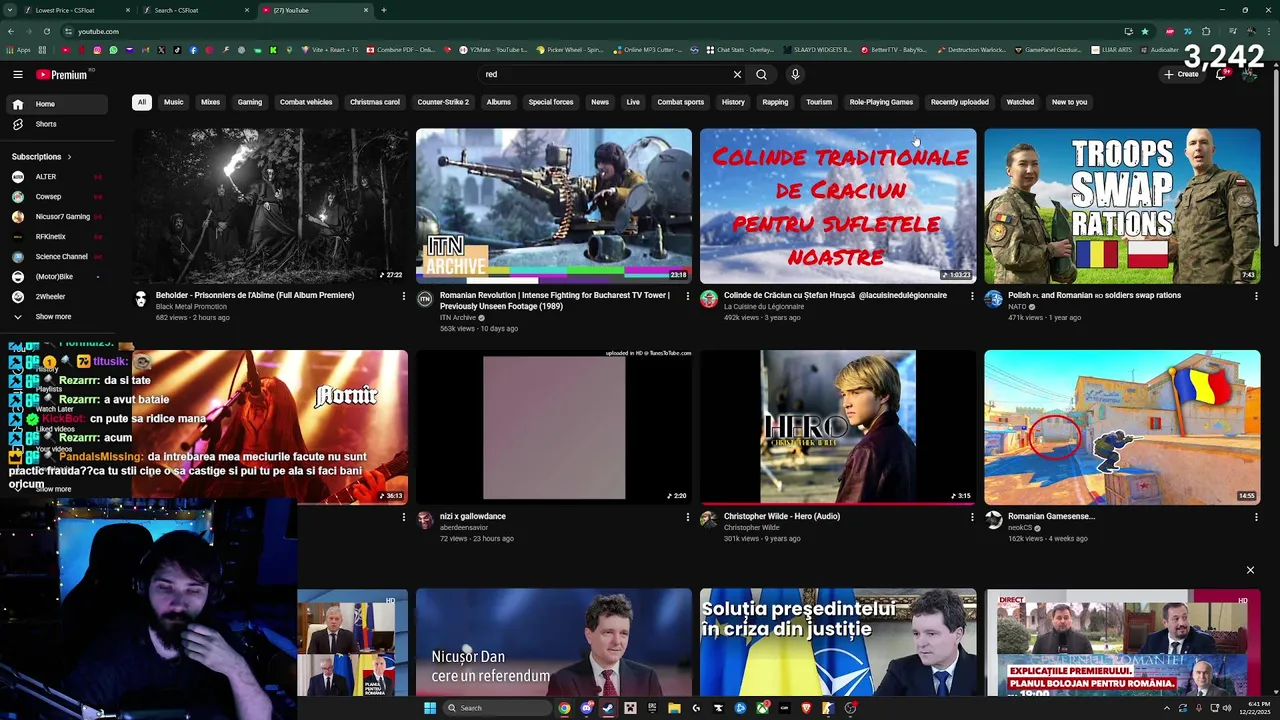Open the Beholder Prisonniers de l'Abîme thumbnail

(270, 206)
